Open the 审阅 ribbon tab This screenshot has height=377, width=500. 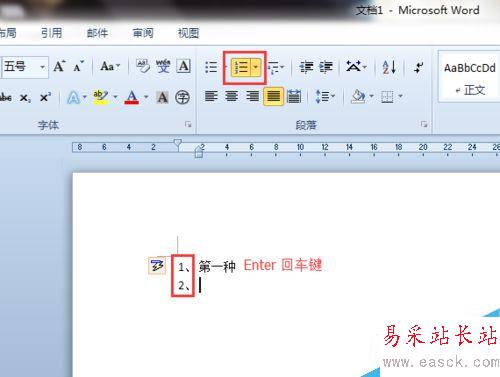click(143, 33)
